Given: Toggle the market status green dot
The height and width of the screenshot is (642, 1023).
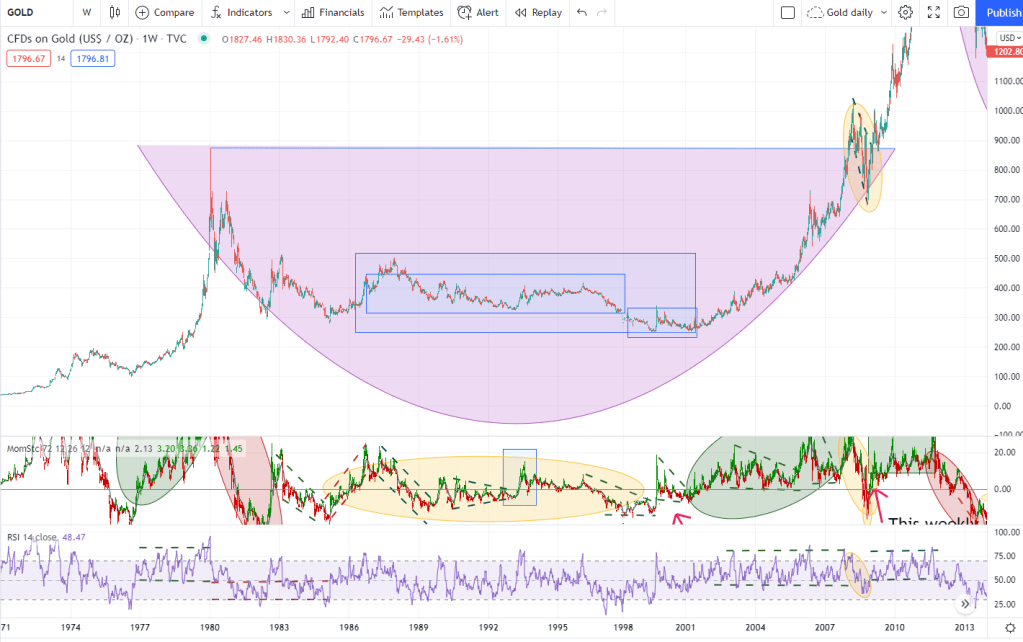Looking at the screenshot, I should click(x=205, y=39).
